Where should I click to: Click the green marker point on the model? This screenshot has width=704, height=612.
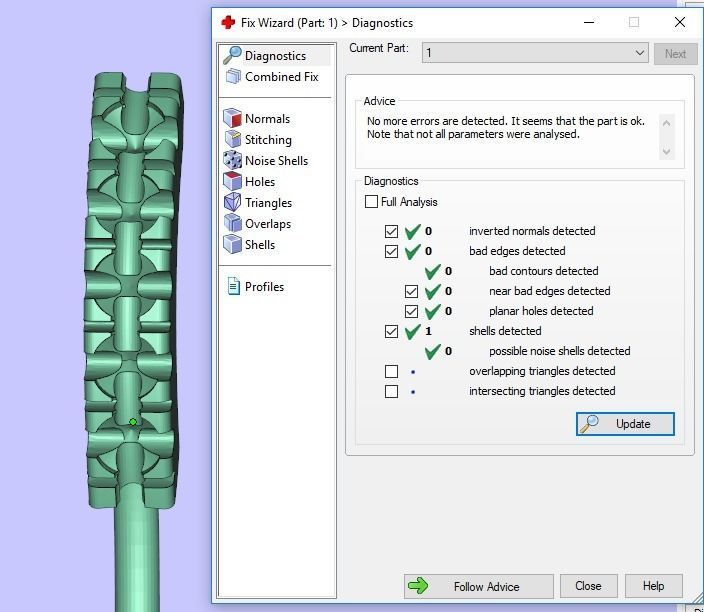click(x=133, y=422)
